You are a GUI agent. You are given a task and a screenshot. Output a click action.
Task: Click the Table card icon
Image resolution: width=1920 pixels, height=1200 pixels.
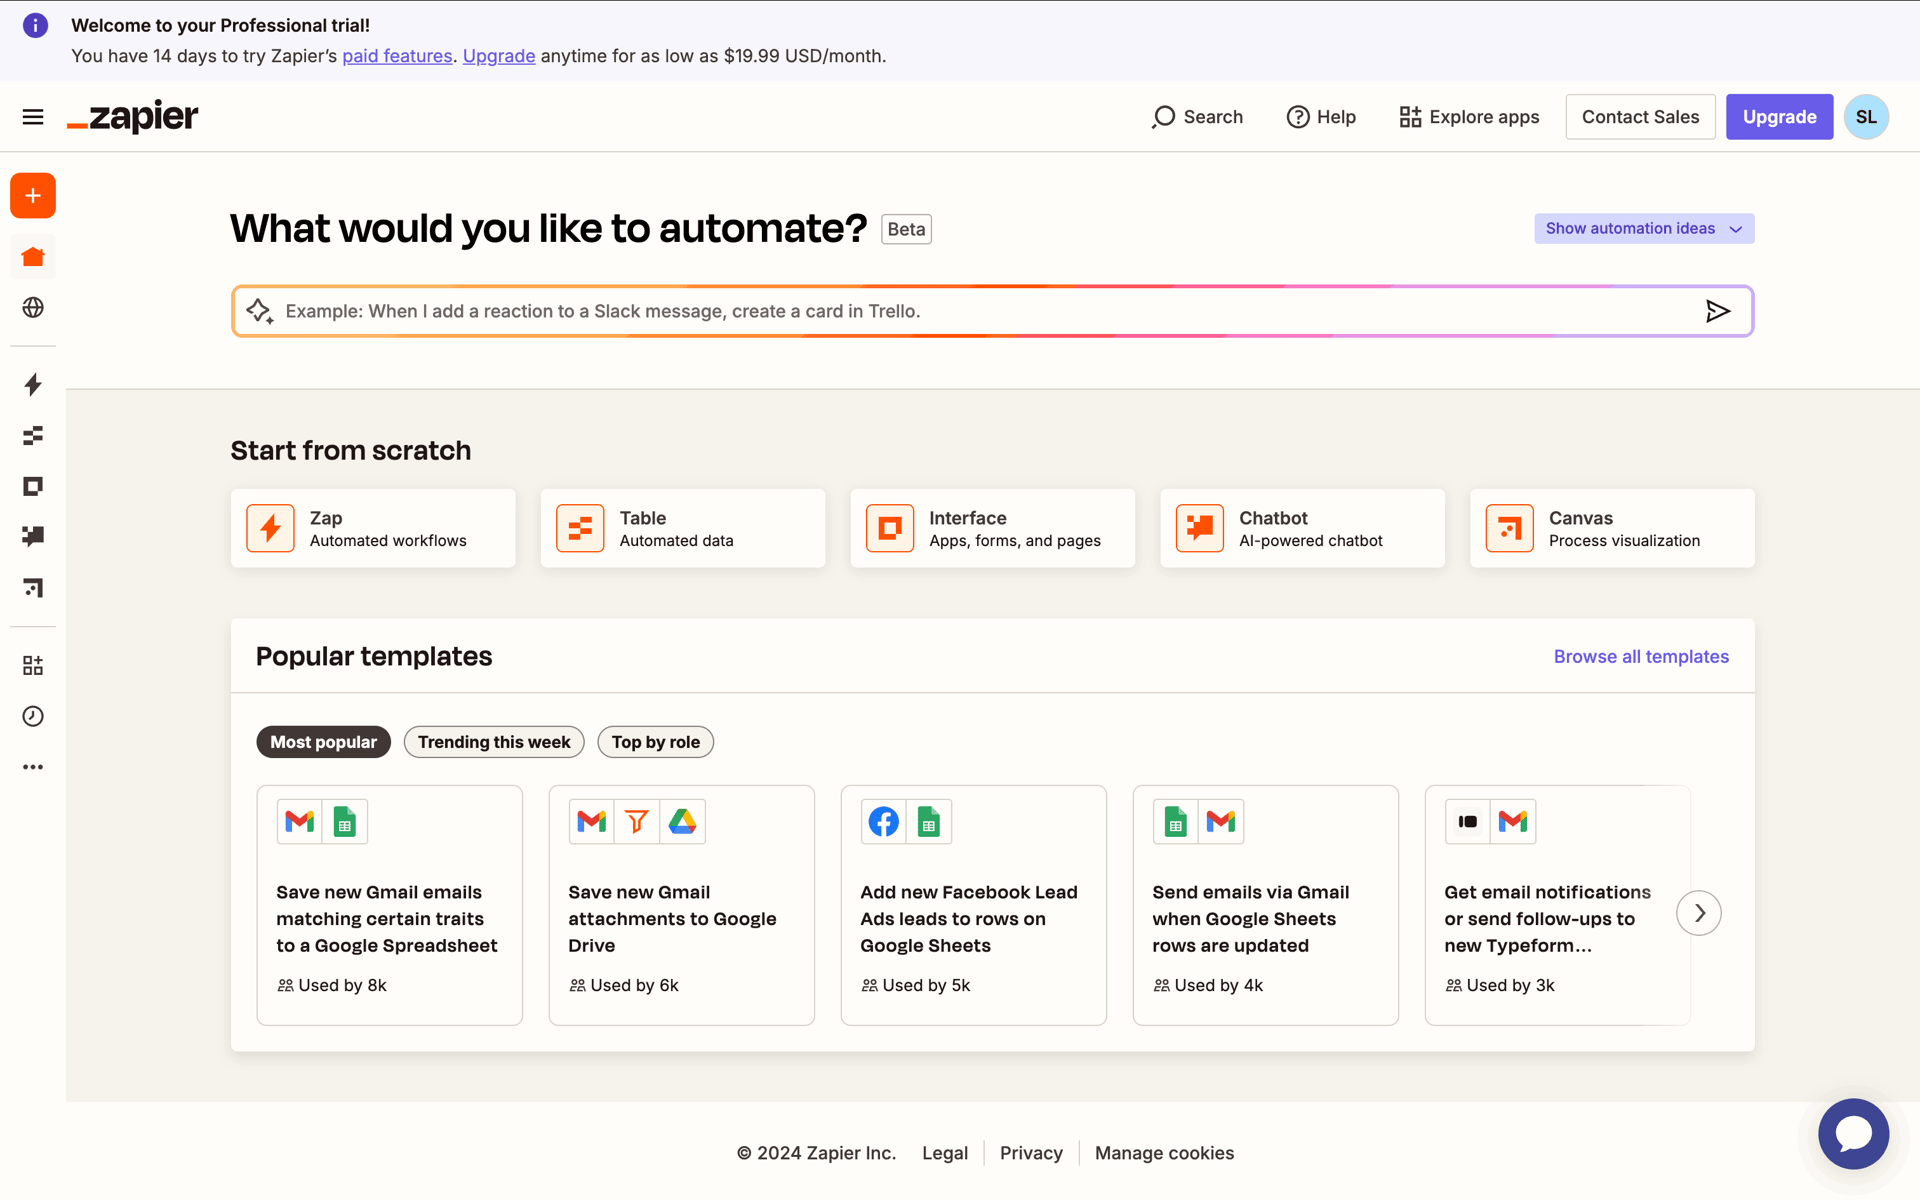pyautogui.click(x=580, y=528)
